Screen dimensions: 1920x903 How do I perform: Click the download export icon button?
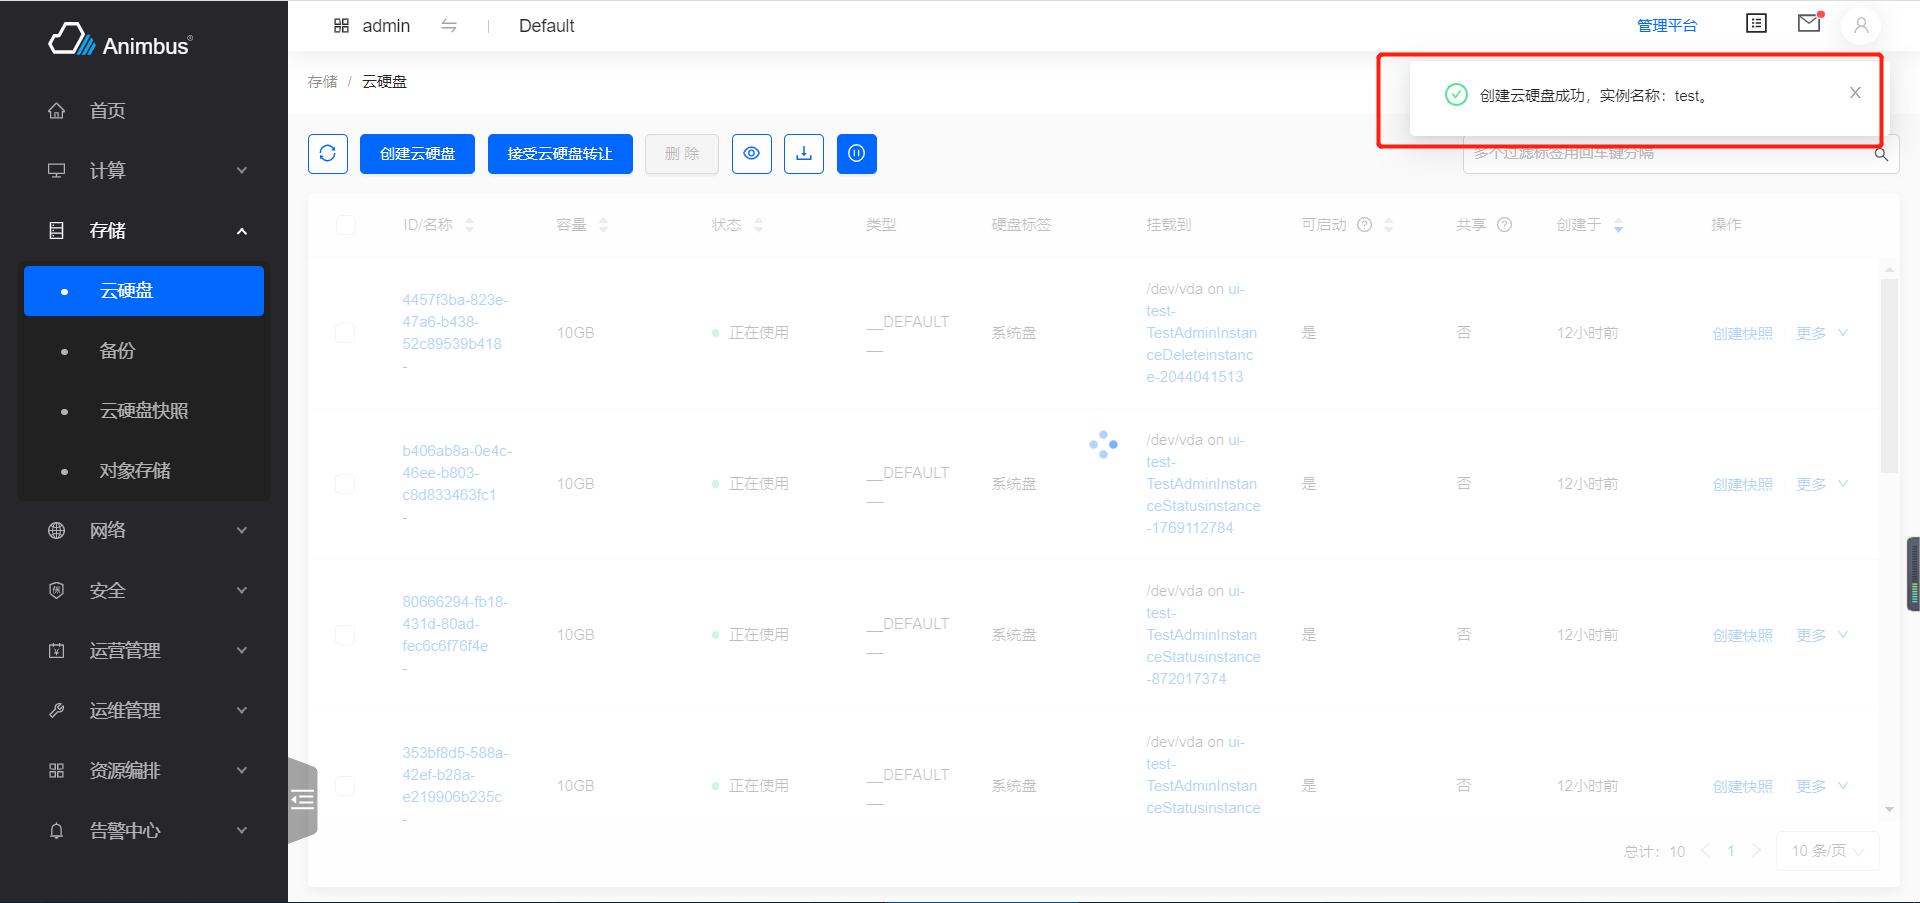[x=803, y=154]
